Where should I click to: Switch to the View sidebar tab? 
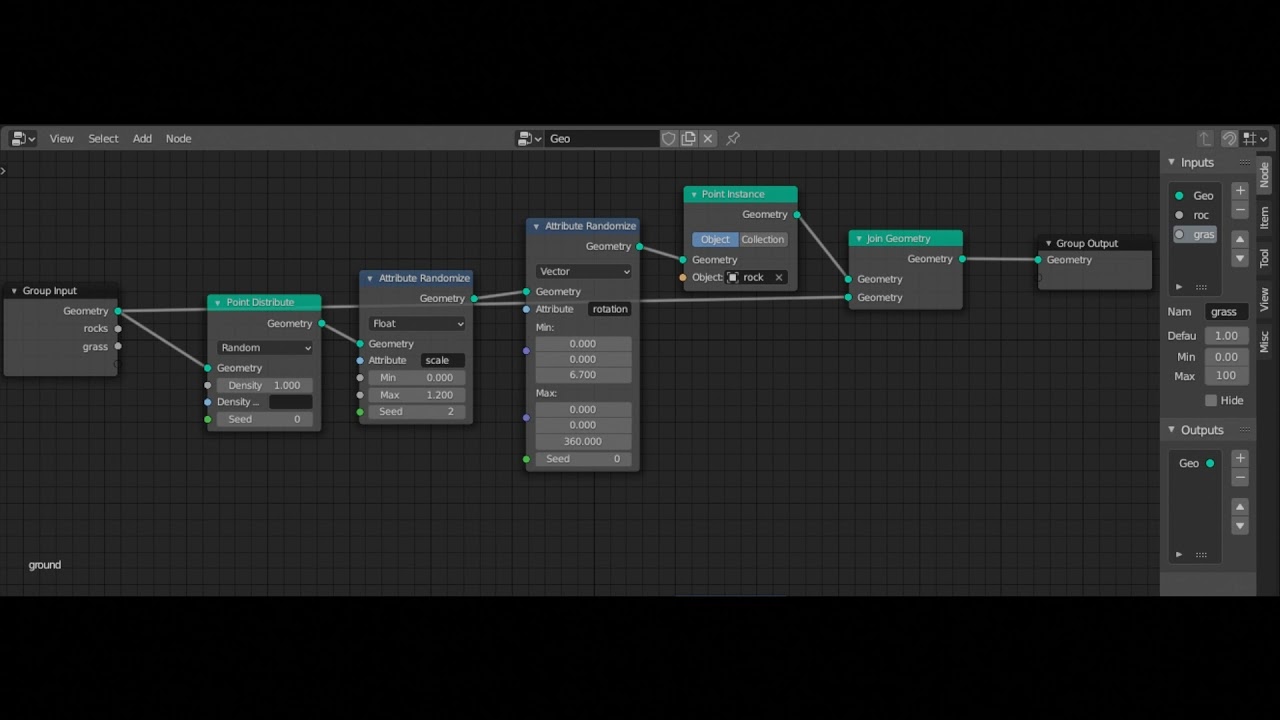tap(1264, 298)
